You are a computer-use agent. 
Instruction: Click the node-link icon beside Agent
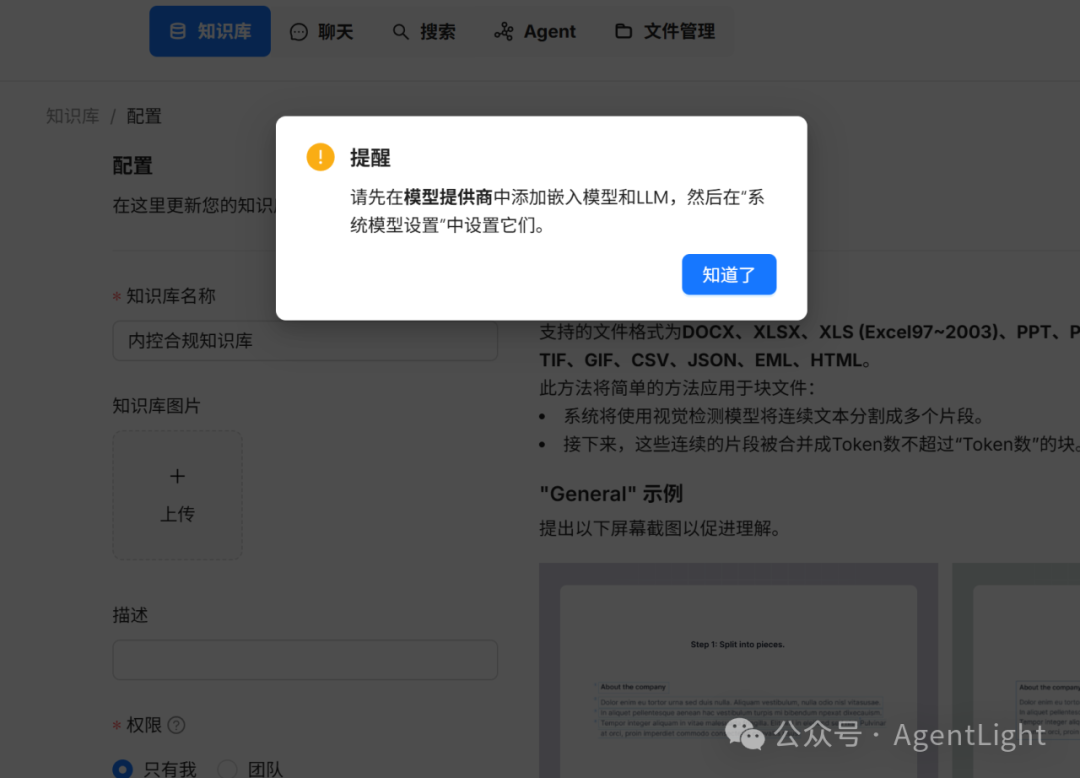(503, 31)
